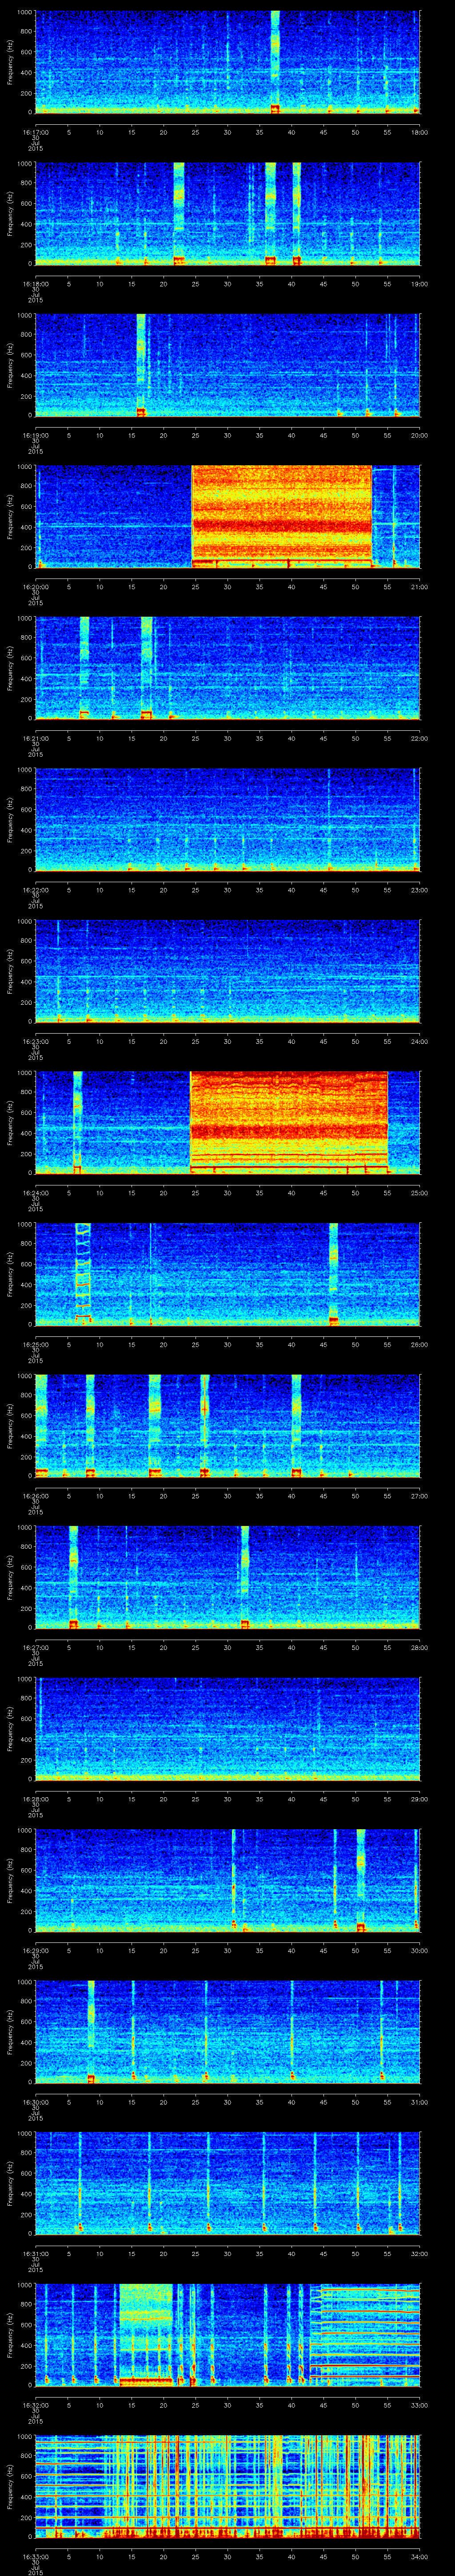
Task: Click the '16:25:00' start time label
Action: [35, 1344]
